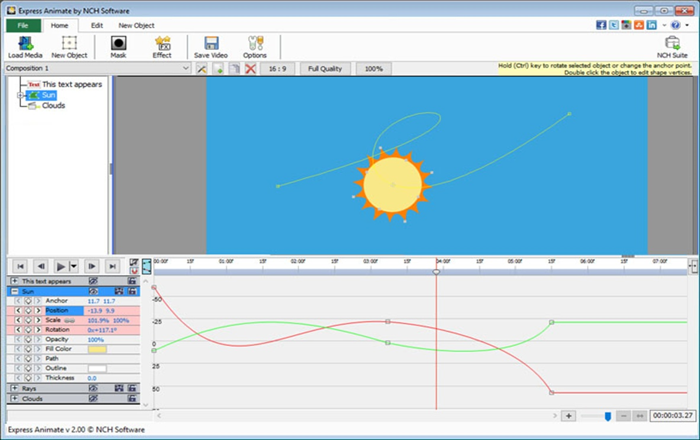Screen dimensions: 700x440
Task: Open the Help question mark icon
Action: pyautogui.click(x=675, y=25)
